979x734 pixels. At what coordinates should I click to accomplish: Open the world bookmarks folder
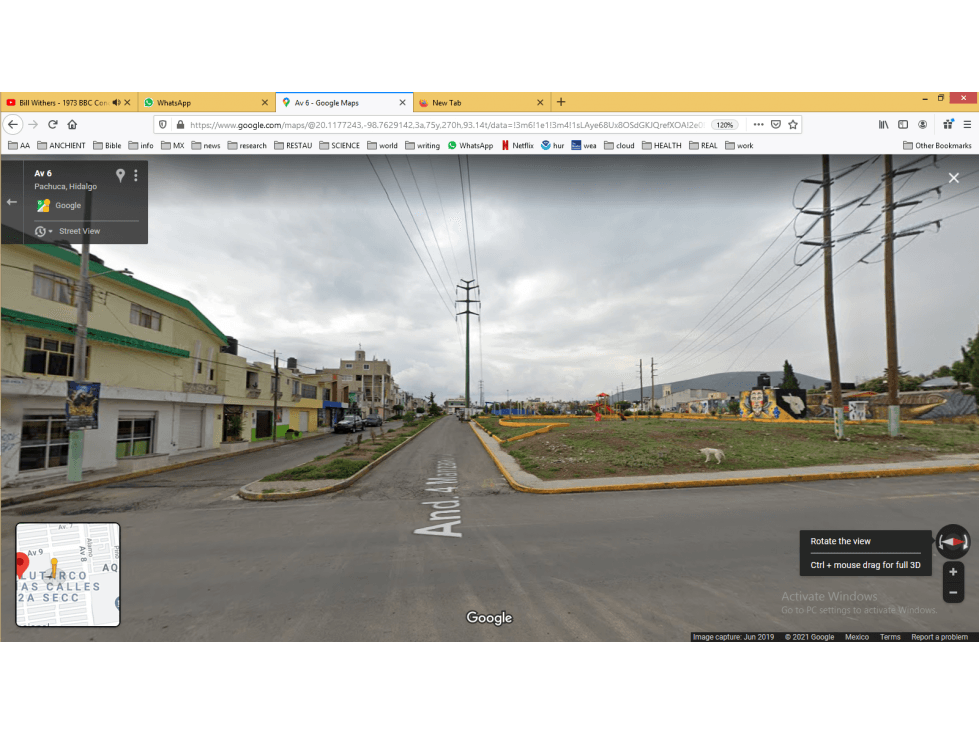pos(383,145)
